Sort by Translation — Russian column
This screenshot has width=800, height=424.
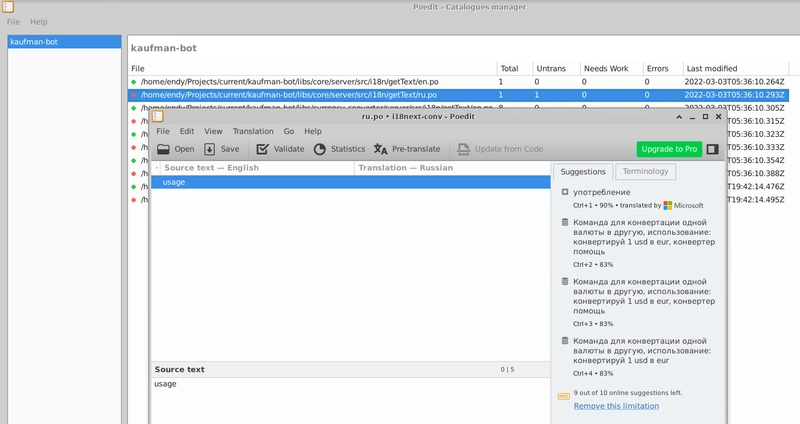pyautogui.click(x=452, y=168)
